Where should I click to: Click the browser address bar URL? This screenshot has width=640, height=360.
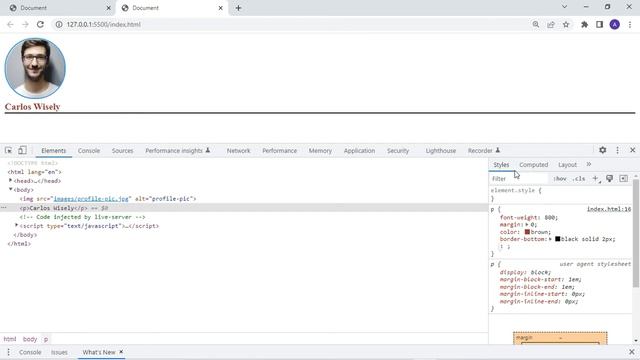coord(104,24)
